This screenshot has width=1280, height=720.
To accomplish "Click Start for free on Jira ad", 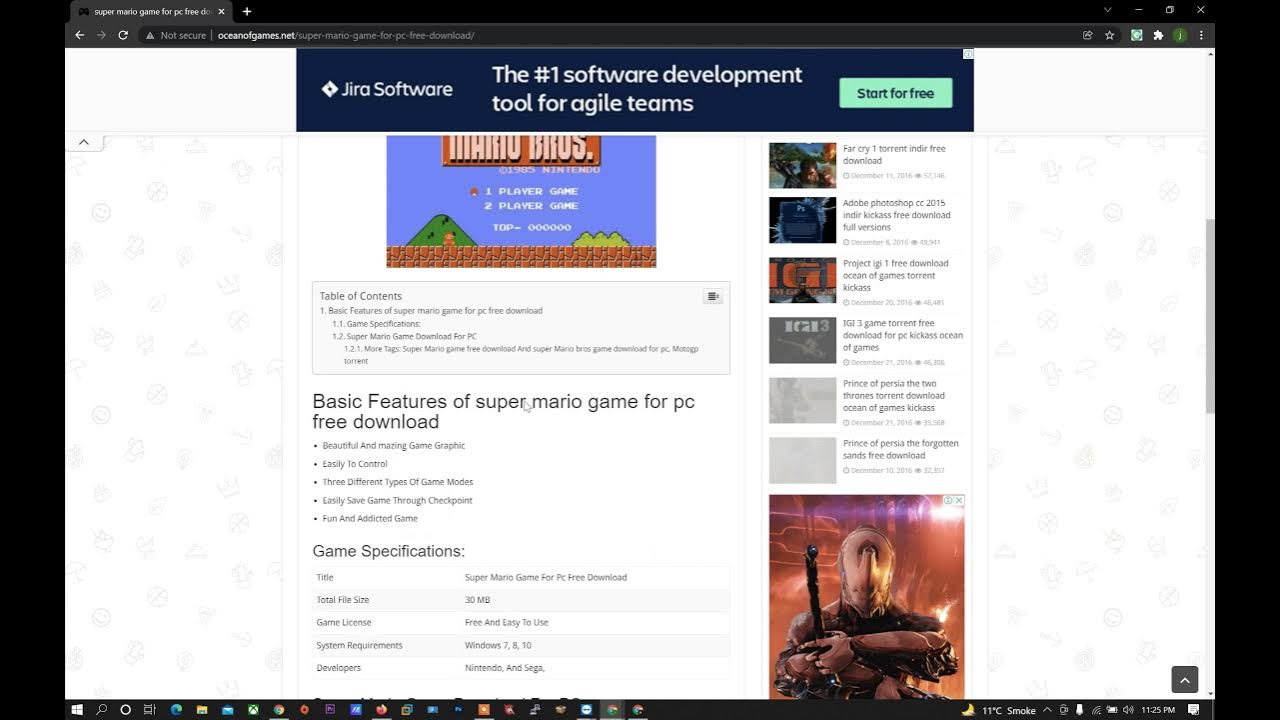I will (x=895, y=93).
